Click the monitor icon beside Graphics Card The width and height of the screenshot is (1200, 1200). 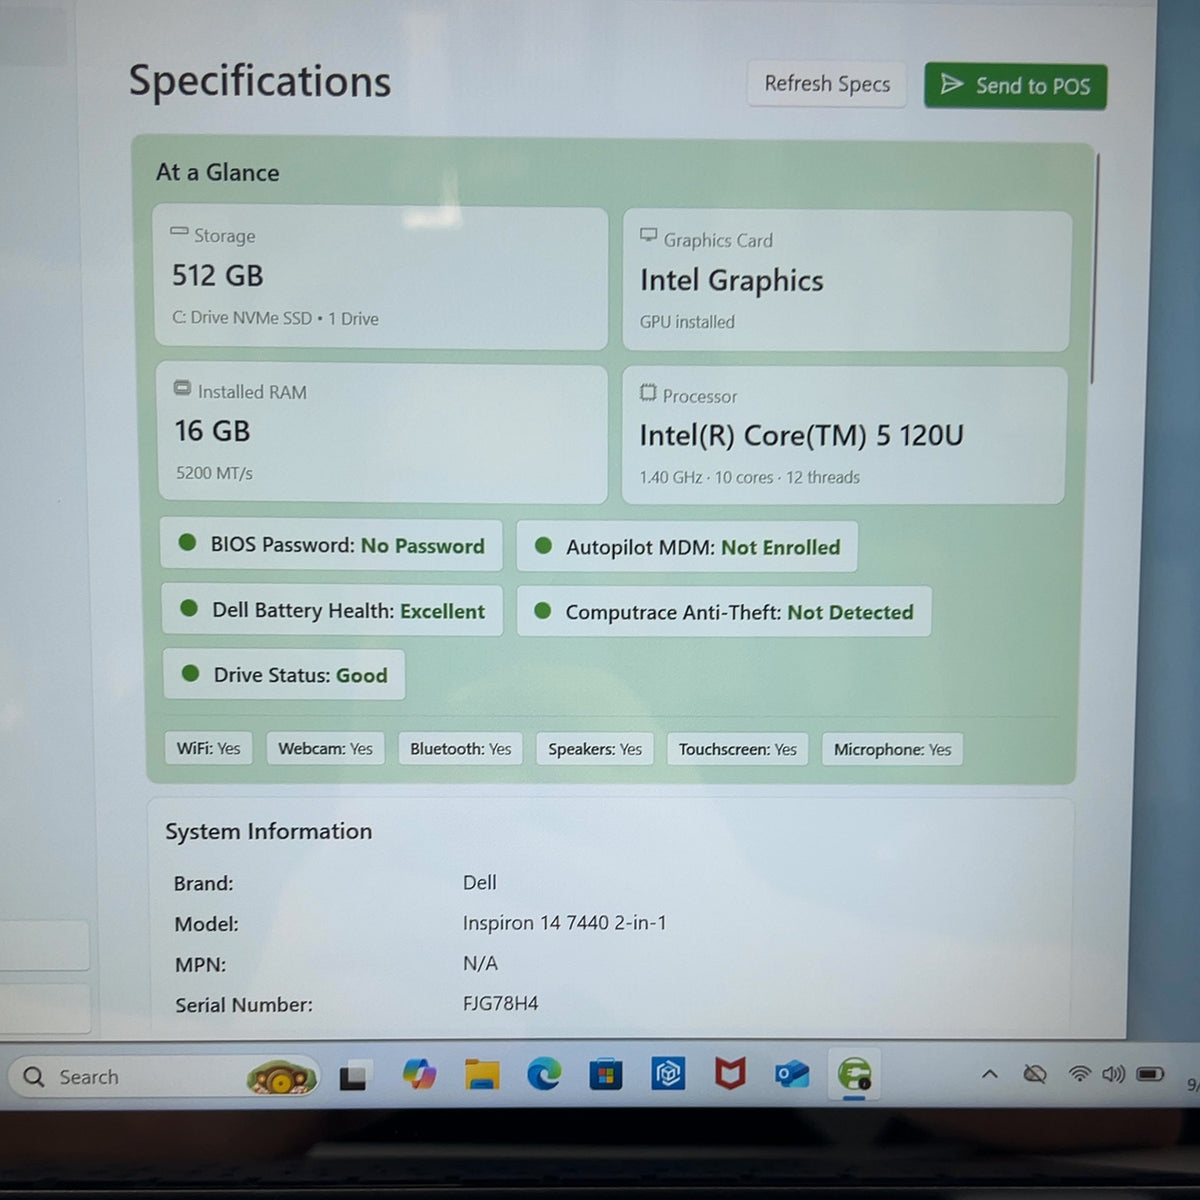coord(649,236)
